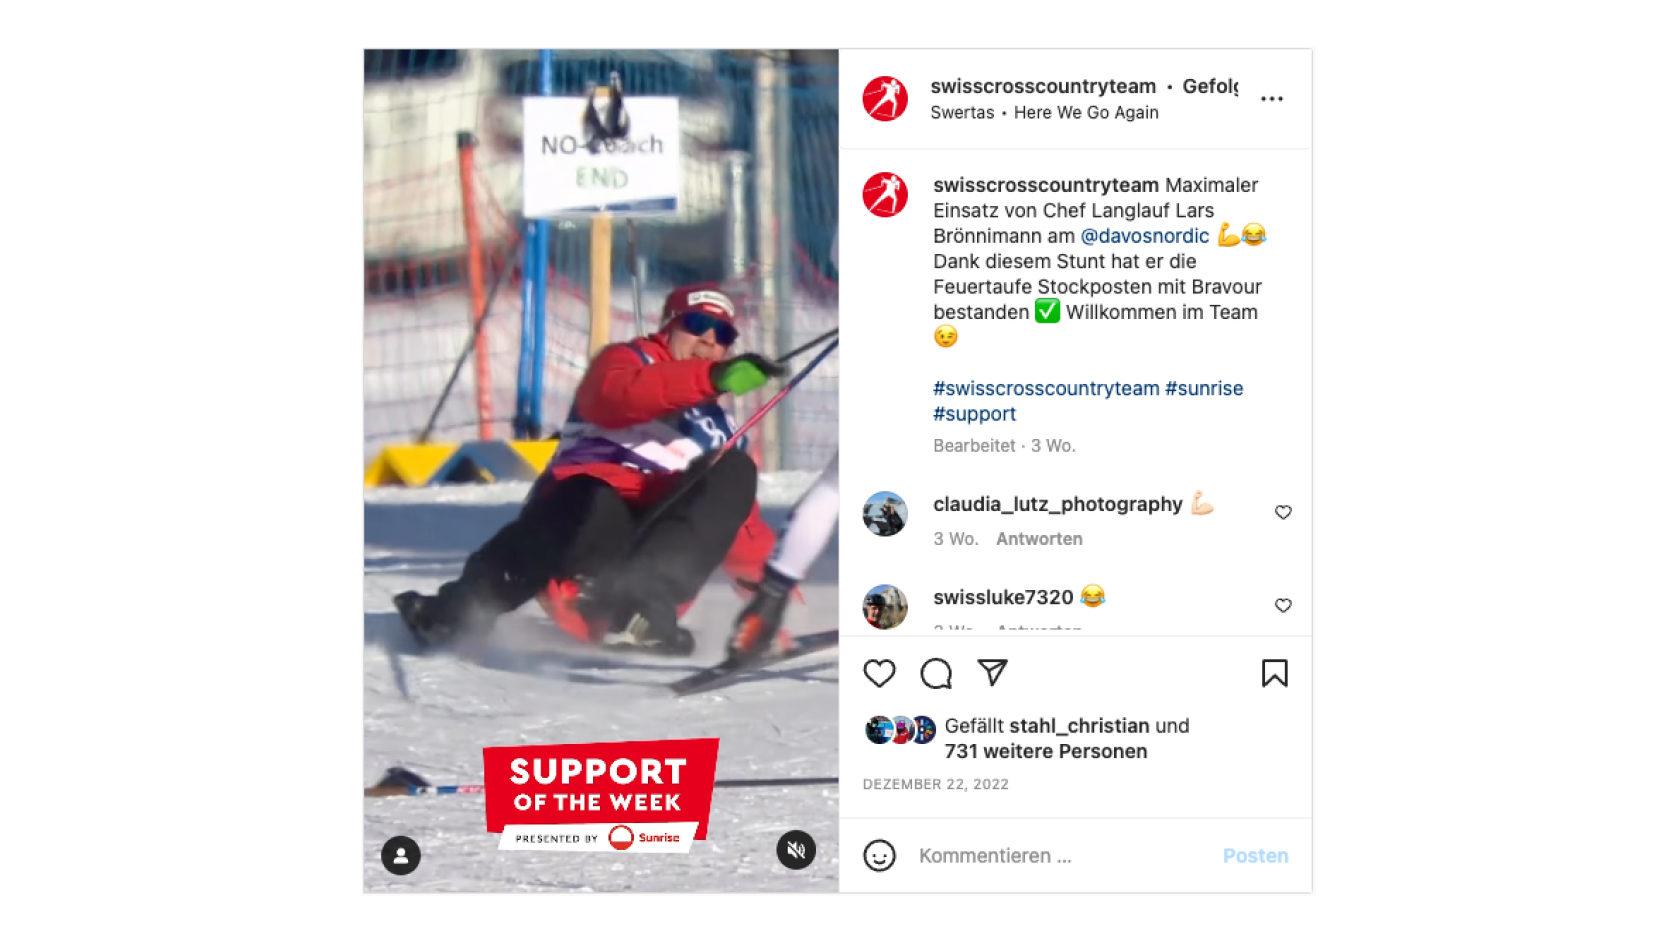Open #swisscrosscountryteam hashtag

(x=1046, y=388)
